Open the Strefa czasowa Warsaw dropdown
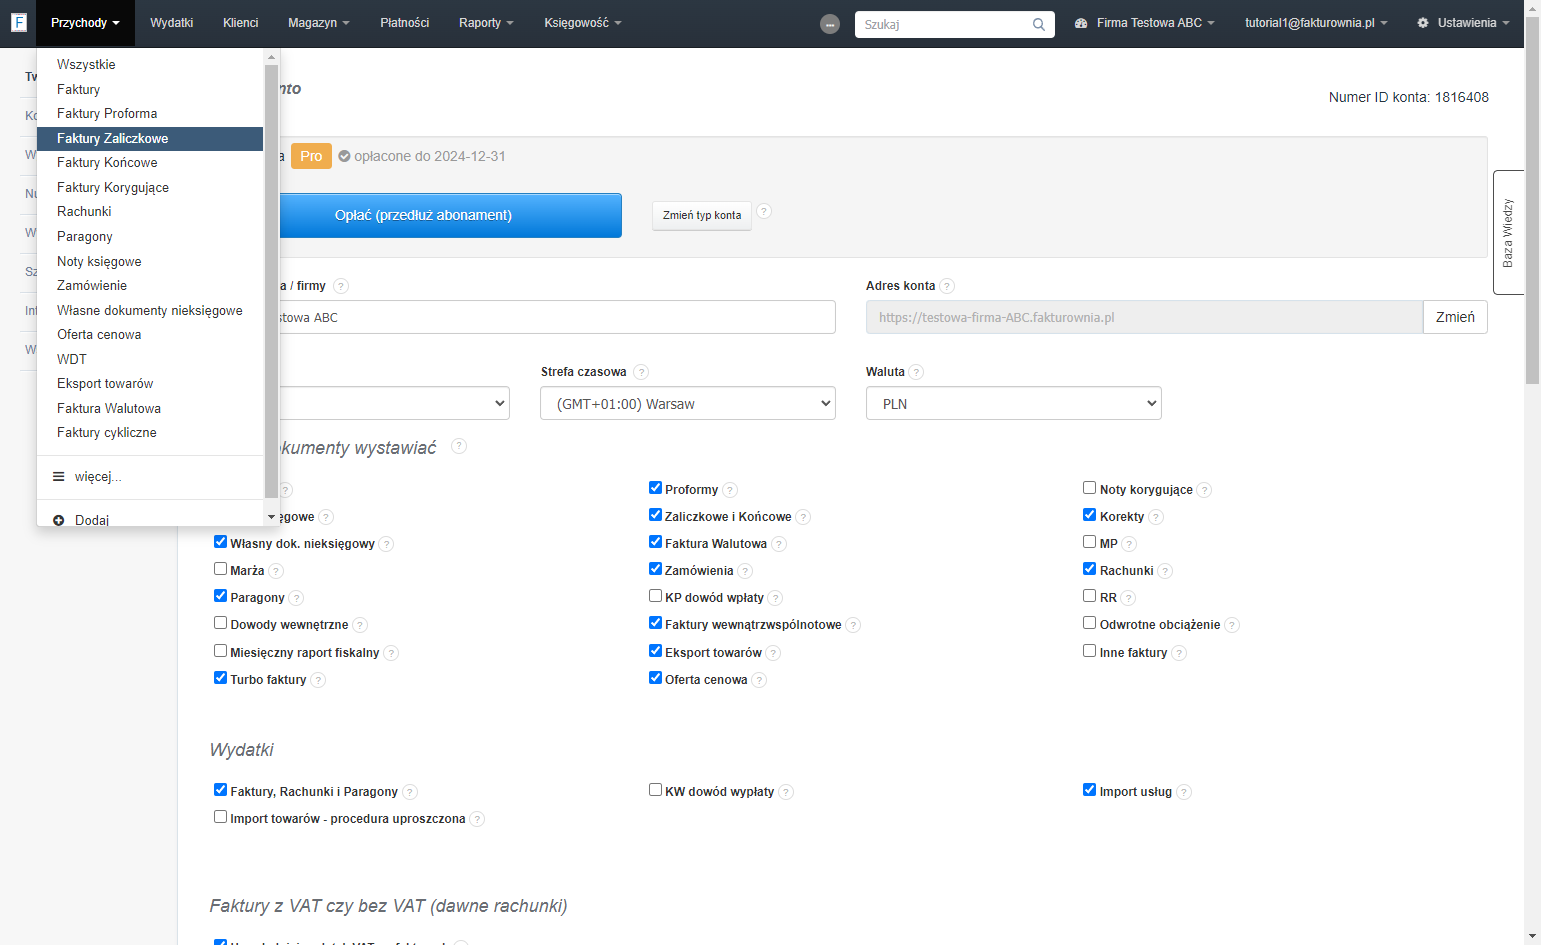This screenshot has height=945, width=1541. click(x=688, y=404)
